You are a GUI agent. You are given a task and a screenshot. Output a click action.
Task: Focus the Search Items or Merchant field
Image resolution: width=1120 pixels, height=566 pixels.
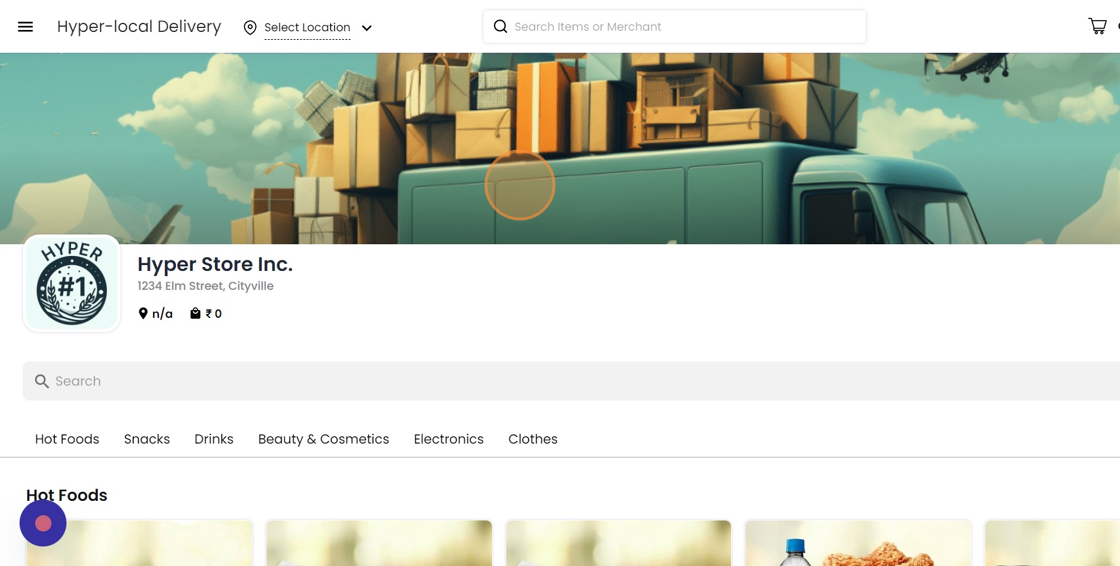(685, 27)
